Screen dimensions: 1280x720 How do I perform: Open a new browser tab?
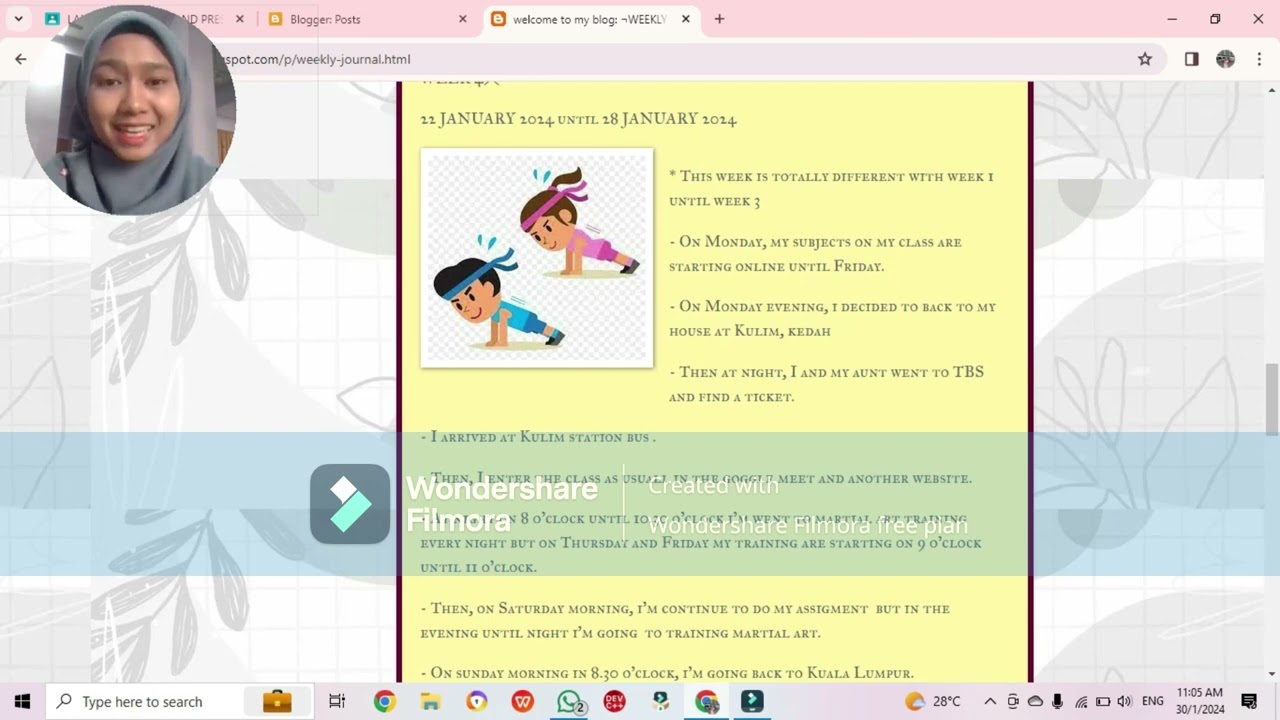coord(719,19)
